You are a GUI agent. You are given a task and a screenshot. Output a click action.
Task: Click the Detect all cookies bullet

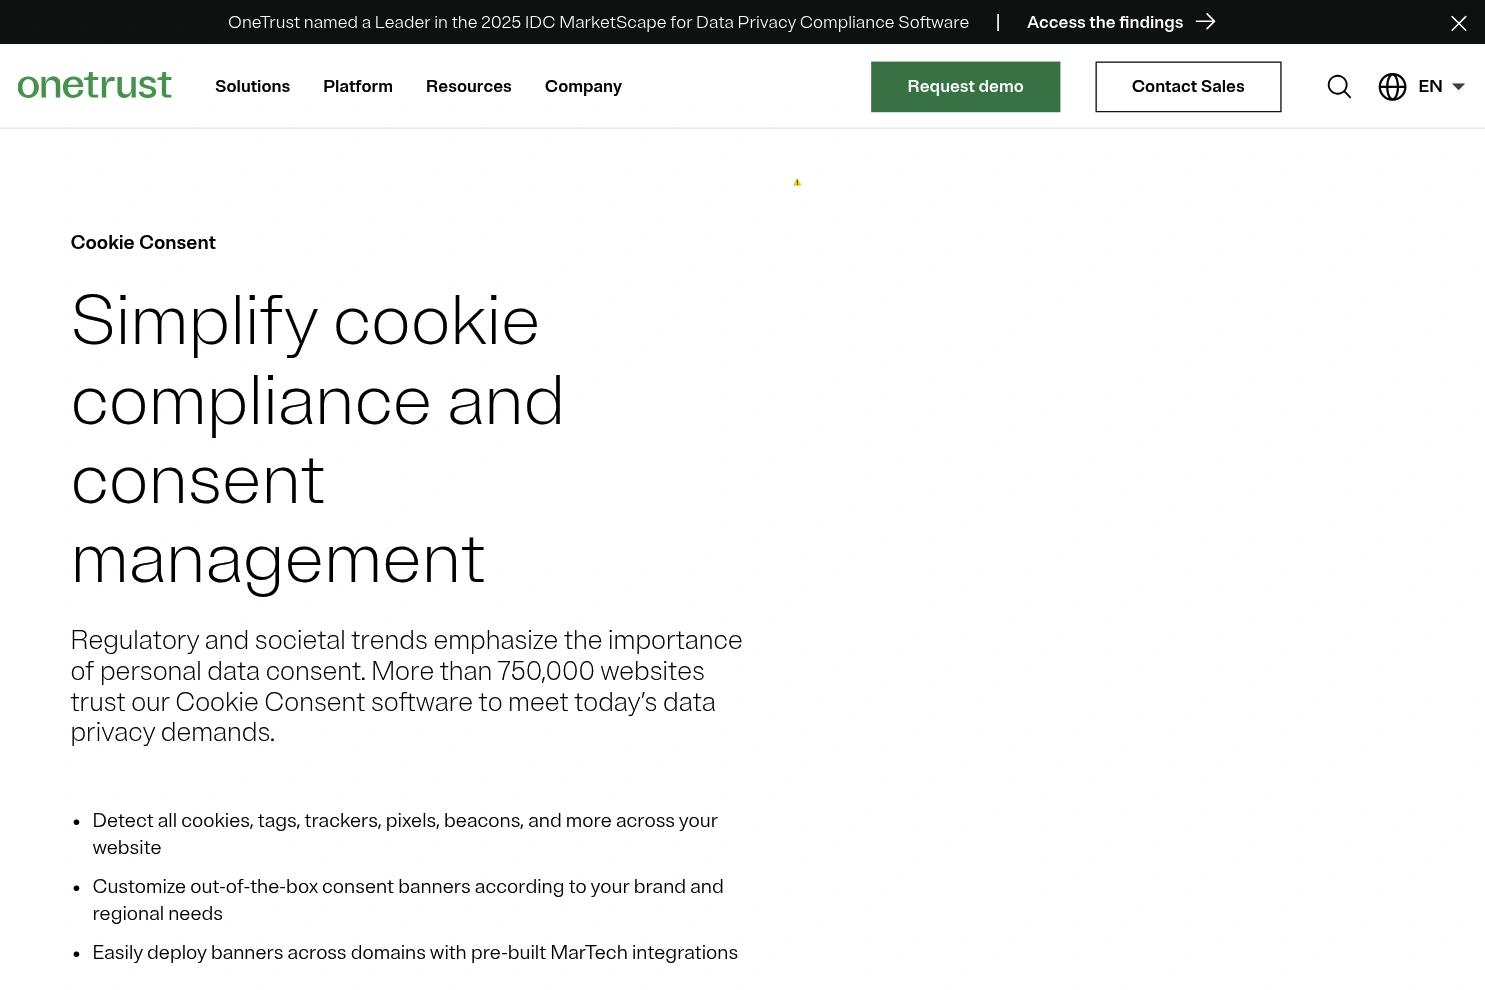coord(405,834)
